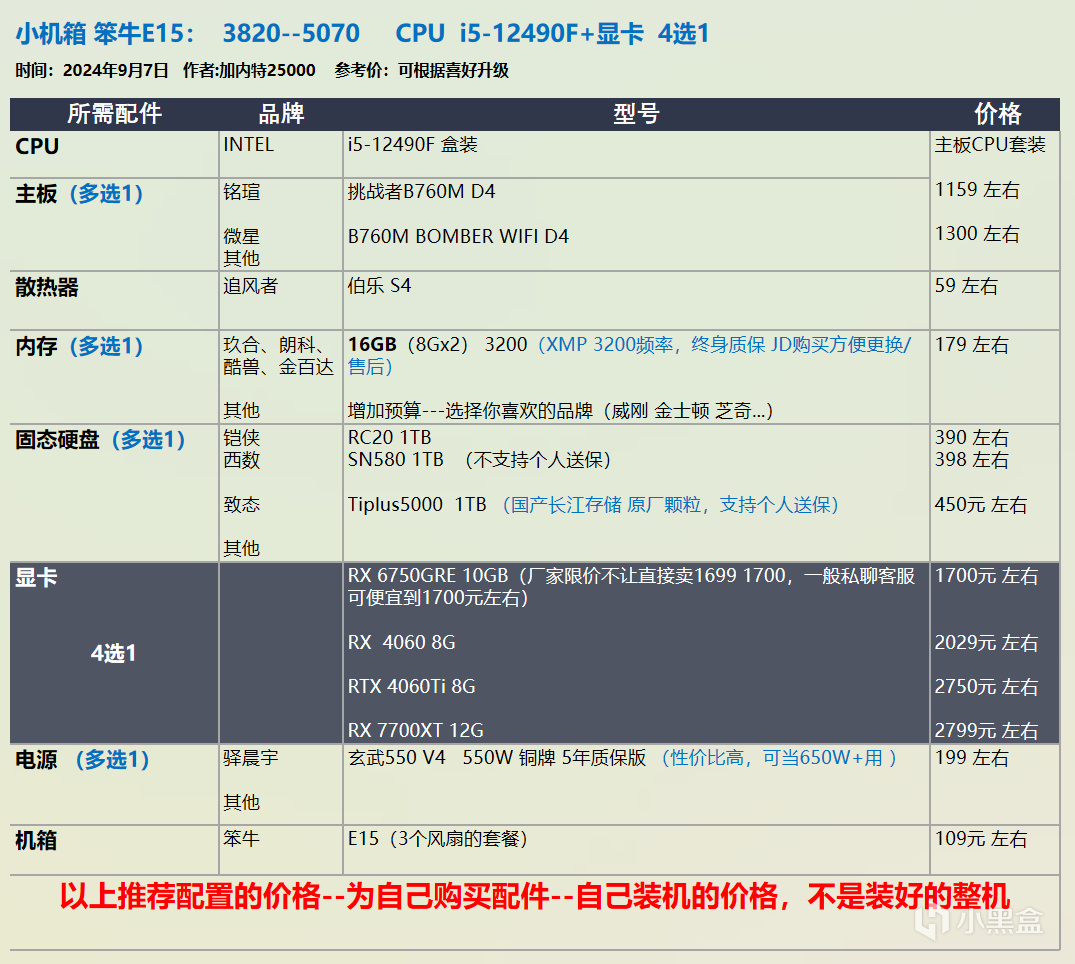Screen dimensions: 1075x964
Task: Click the price 390 左右
Action: coord(971,437)
